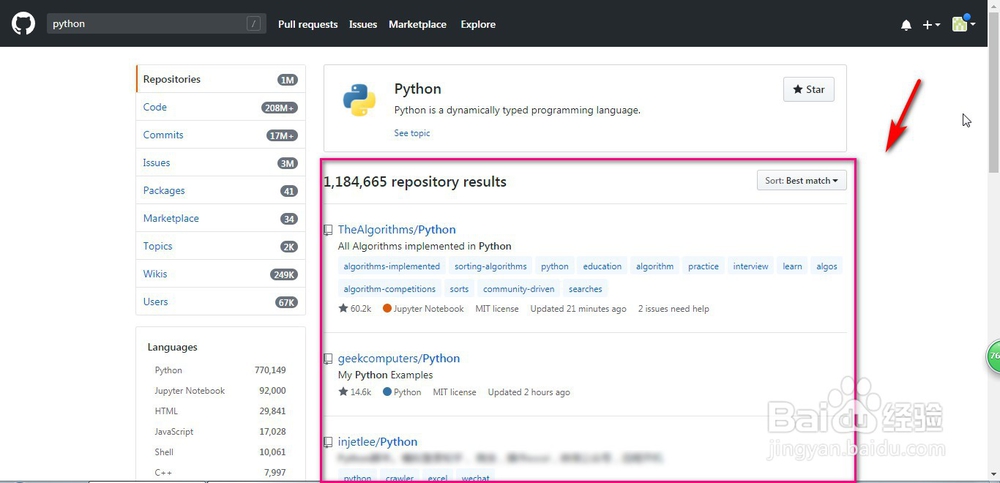Click the python tag under TheAlgorithms
The image size is (1000, 483).
pos(555,267)
